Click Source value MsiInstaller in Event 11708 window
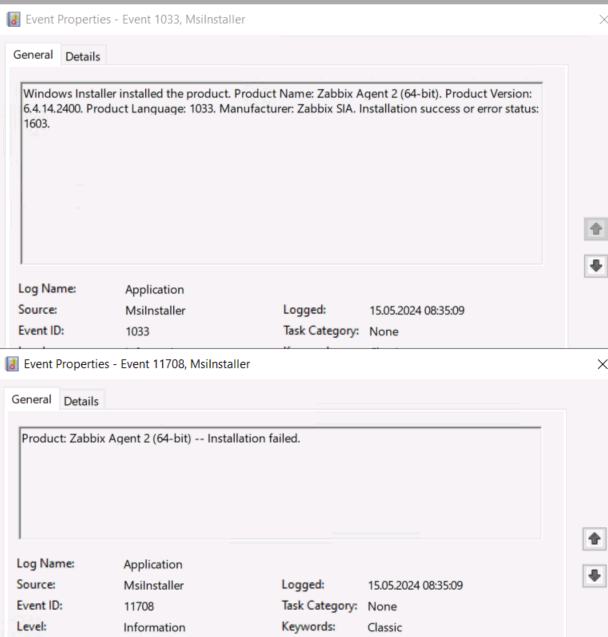Viewport: 608px width, 637px height. [x=154, y=585]
